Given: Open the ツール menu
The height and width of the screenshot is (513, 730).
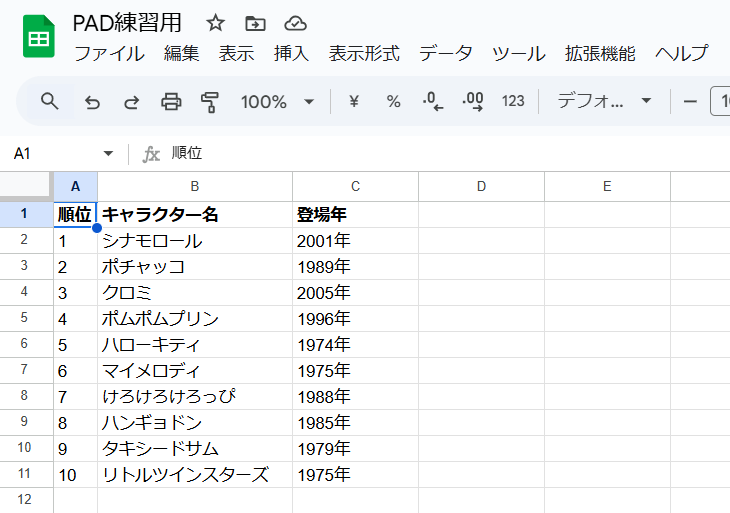Looking at the screenshot, I should 519,54.
